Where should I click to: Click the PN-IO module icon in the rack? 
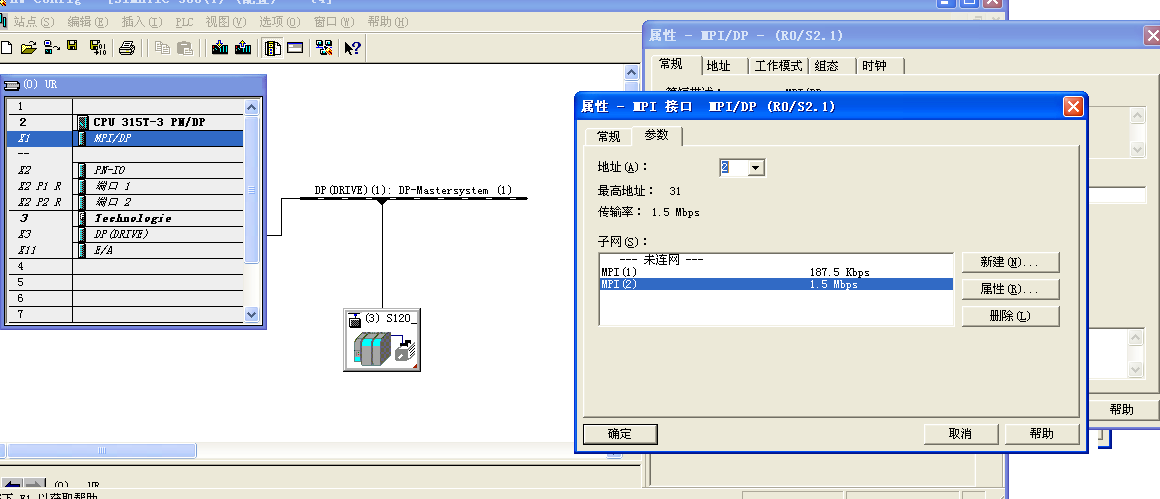tap(83, 170)
